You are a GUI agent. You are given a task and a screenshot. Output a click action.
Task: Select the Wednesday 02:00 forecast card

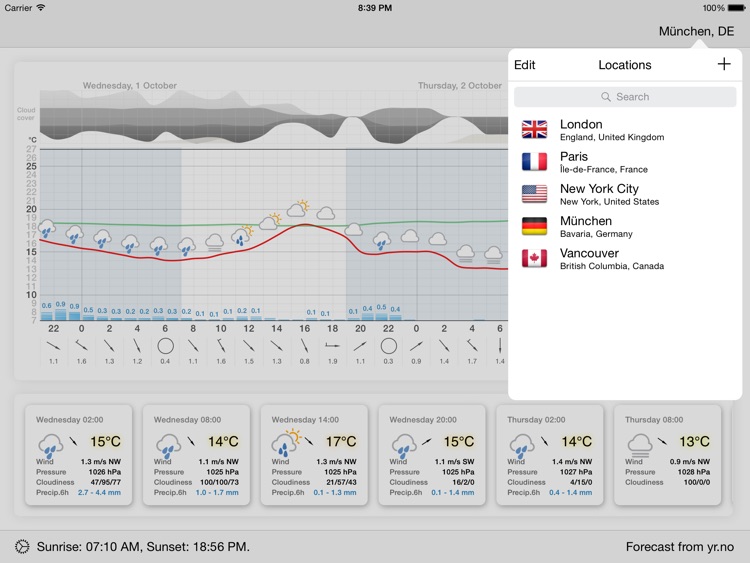[x=78, y=455]
